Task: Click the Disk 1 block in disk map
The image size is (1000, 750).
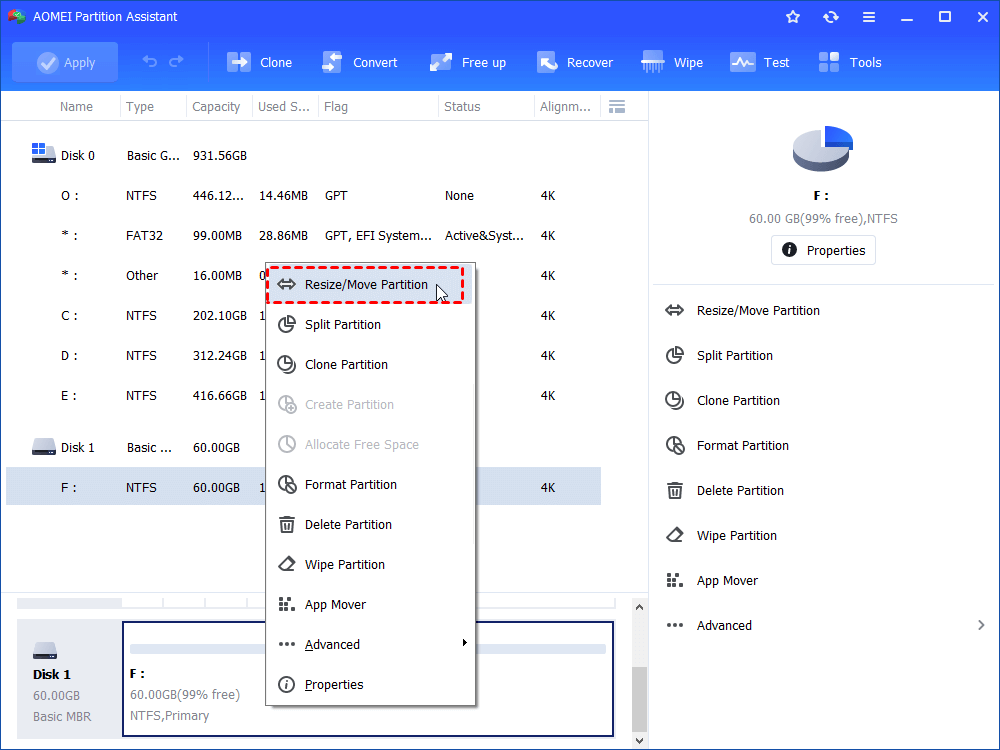Action: click(70, 679)
